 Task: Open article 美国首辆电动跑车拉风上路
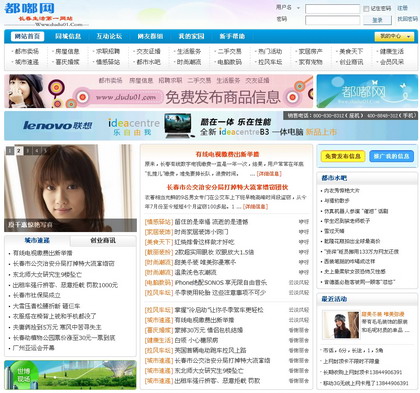click(210, 350)
